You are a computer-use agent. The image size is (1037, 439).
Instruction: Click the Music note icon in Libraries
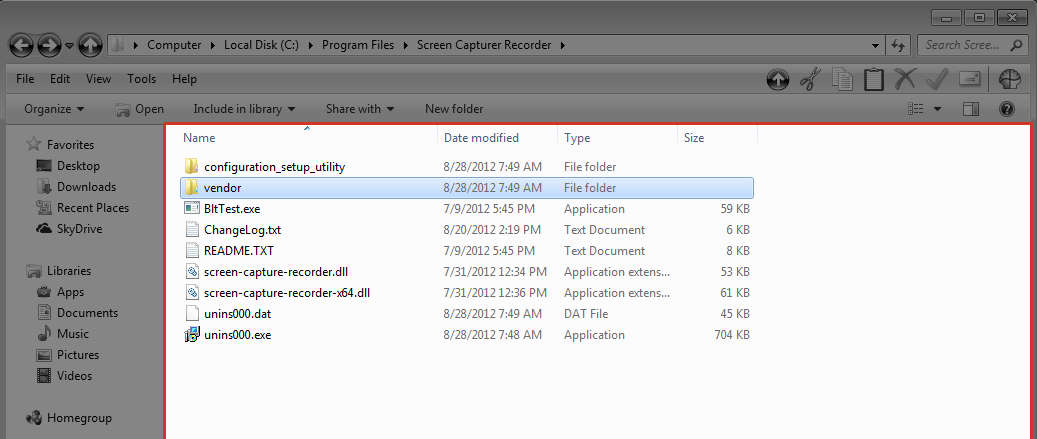(44, 333)
